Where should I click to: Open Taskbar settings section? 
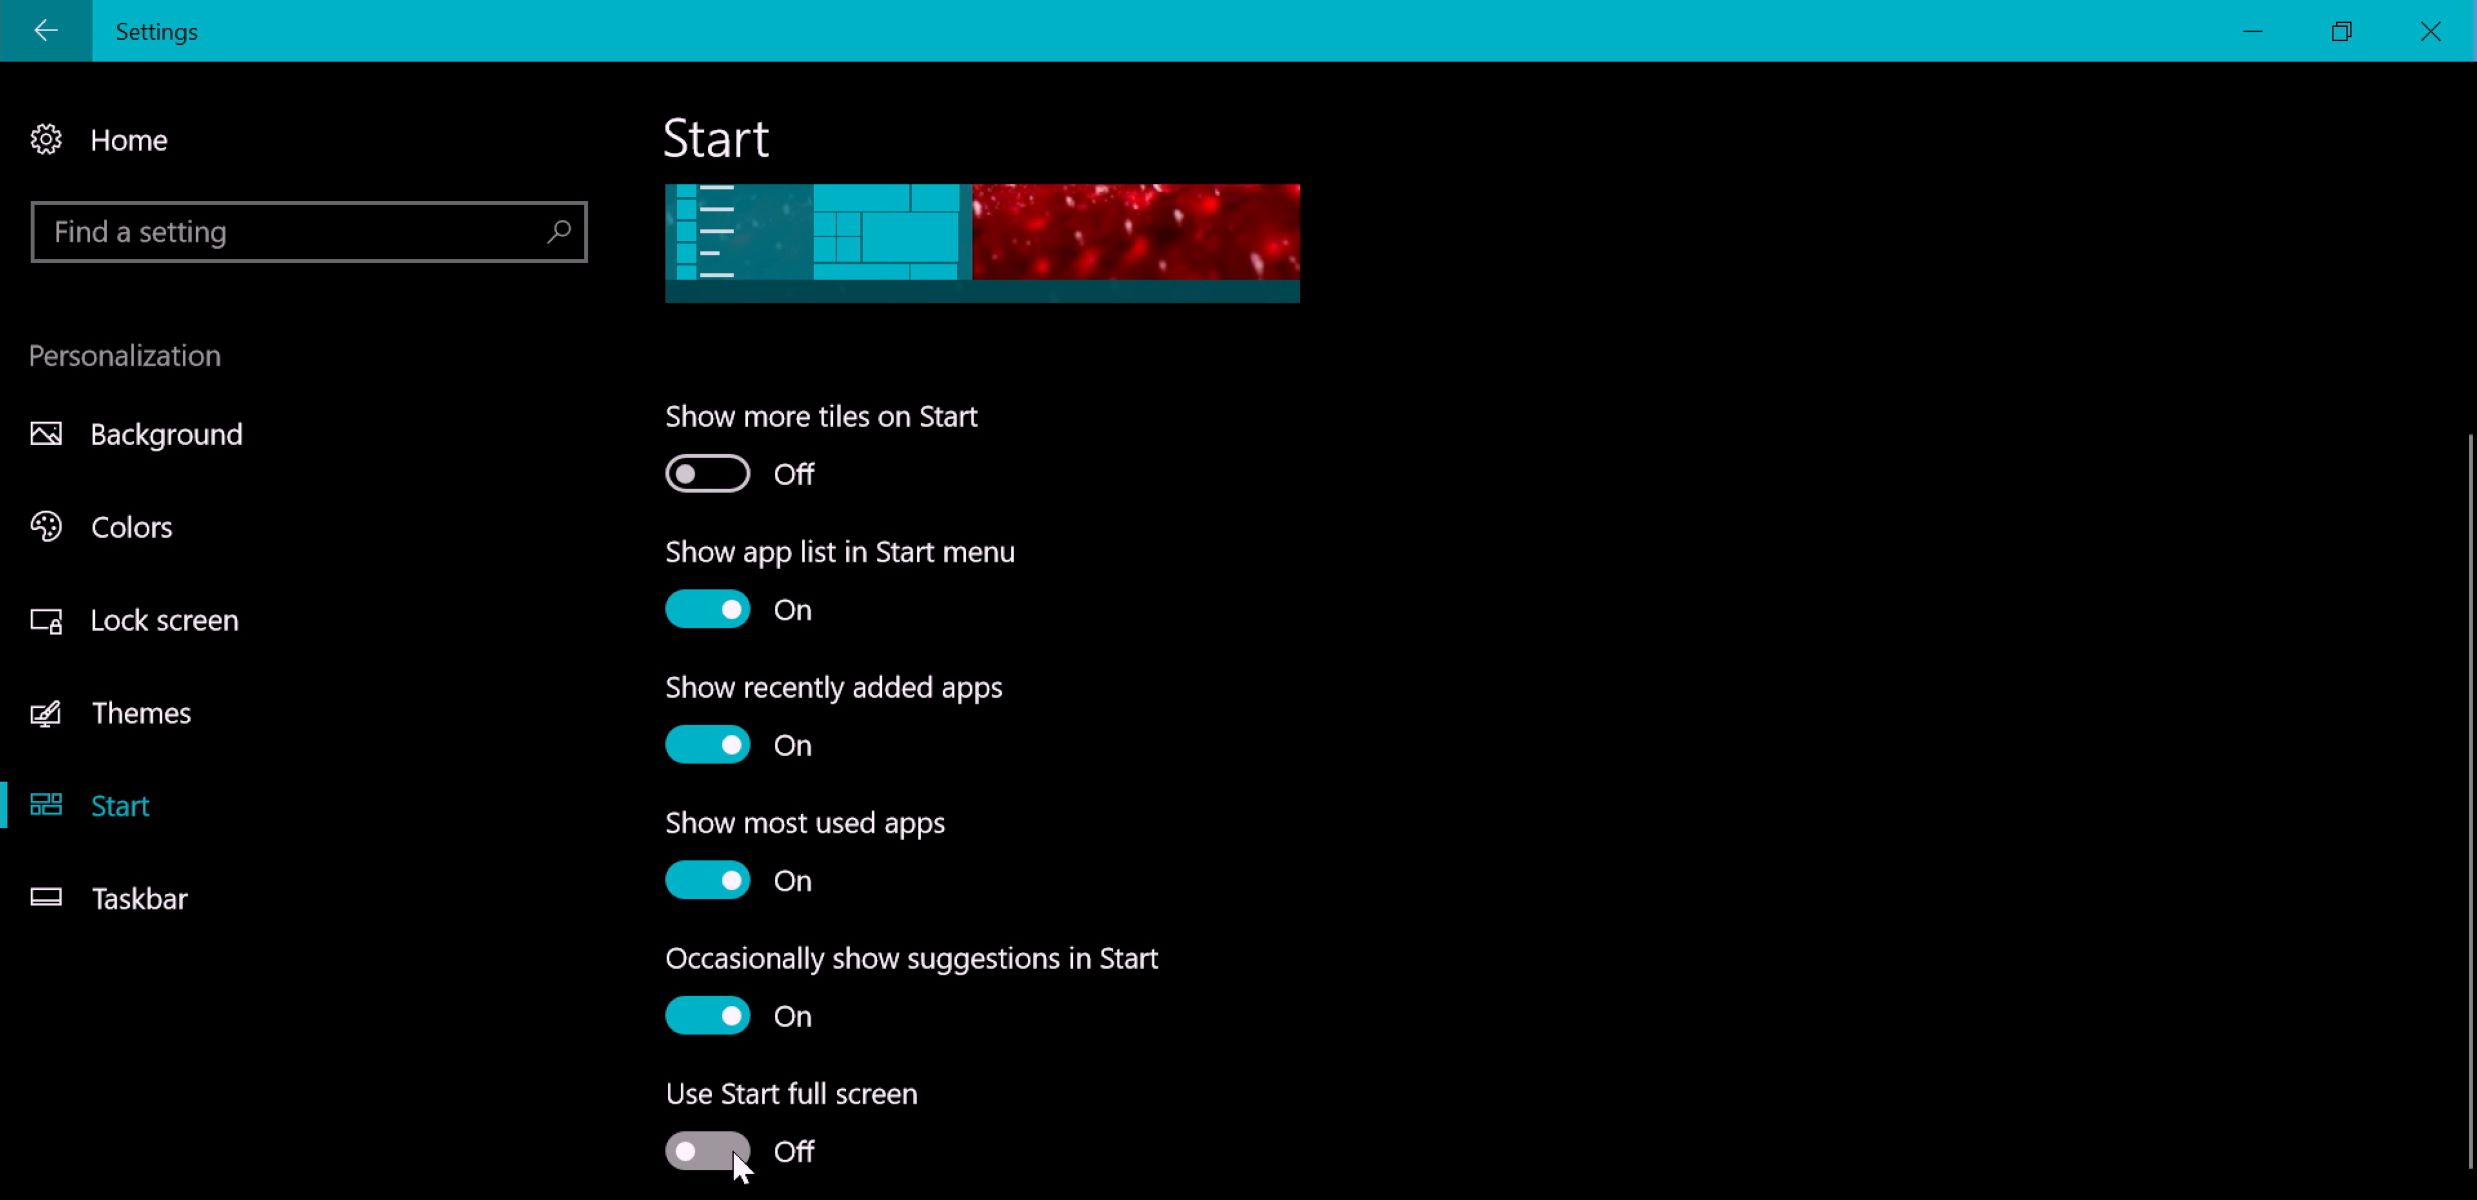coord(139,897)
